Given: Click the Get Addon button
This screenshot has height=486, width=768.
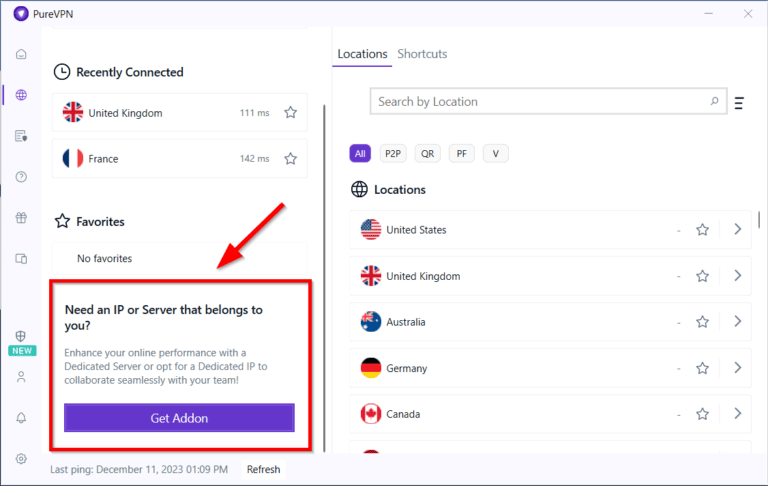Looking at the screenshot, I should (x=179, y=418).
